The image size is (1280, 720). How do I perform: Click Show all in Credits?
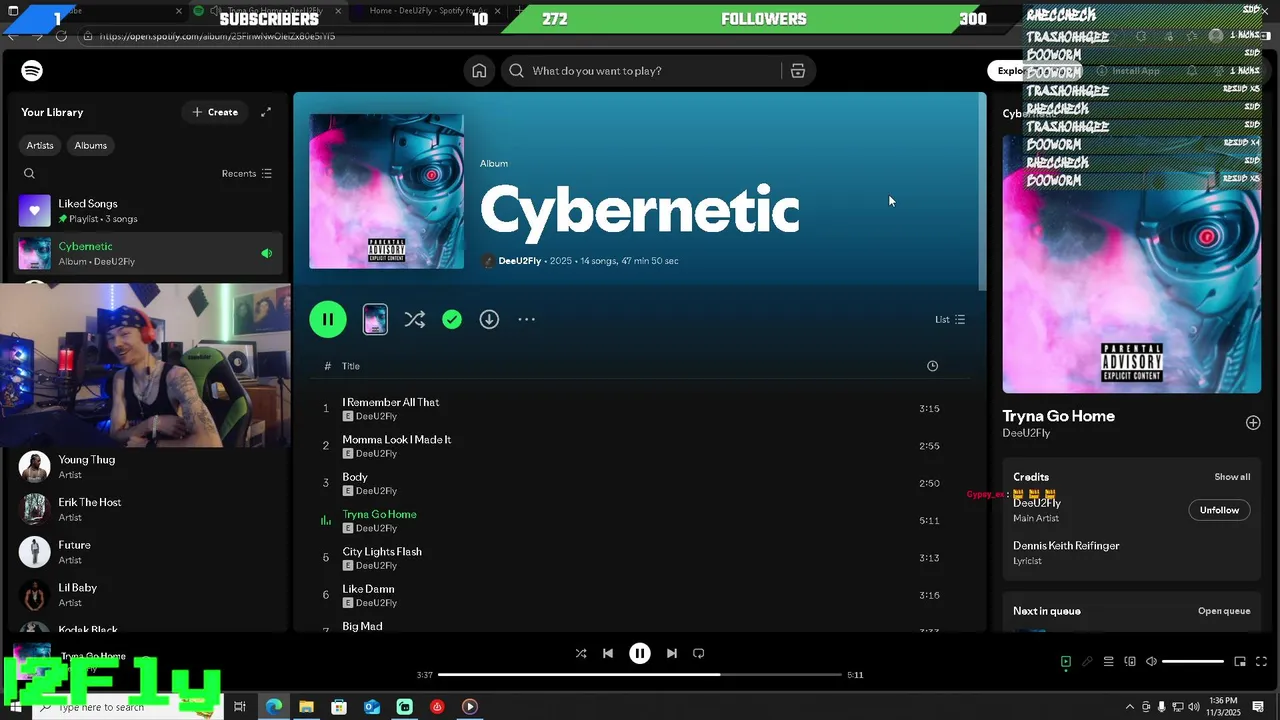(x=1232, y=477)
